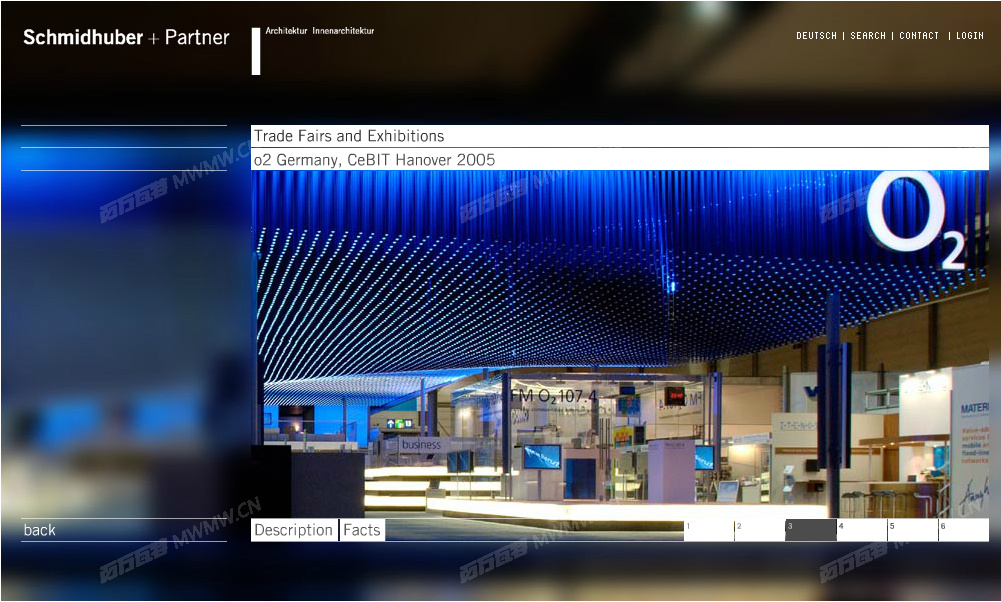Click the Trade Fairs and Exhibitions heading

[349, 136]
